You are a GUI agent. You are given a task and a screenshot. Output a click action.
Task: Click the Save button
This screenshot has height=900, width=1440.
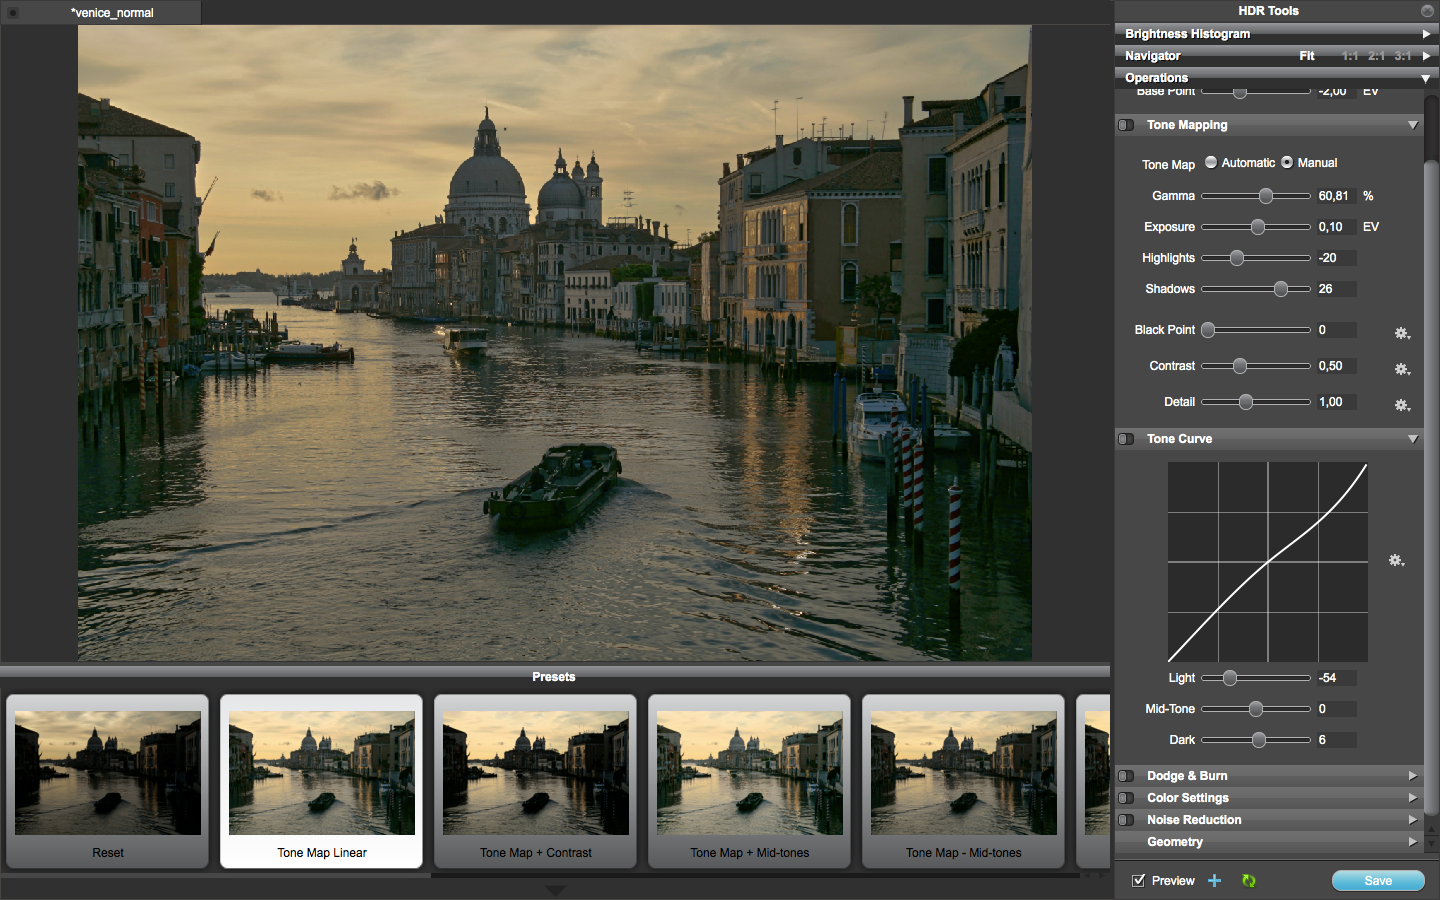[1378, 881]
